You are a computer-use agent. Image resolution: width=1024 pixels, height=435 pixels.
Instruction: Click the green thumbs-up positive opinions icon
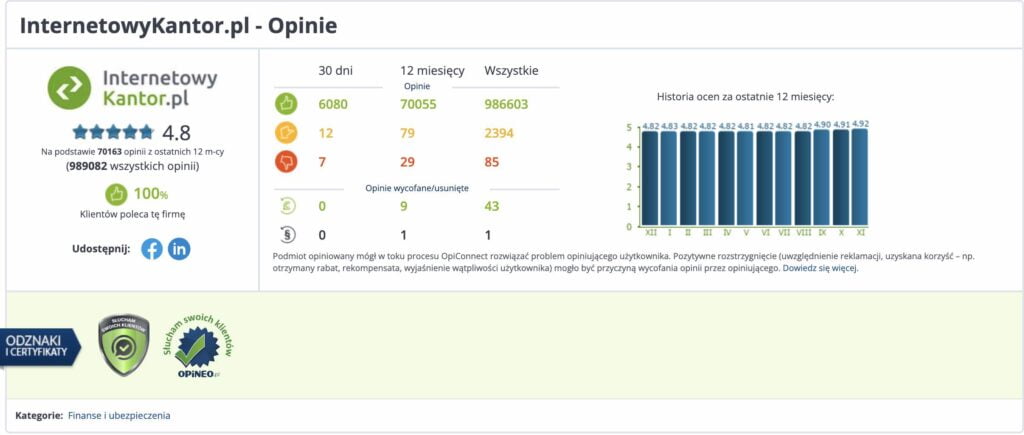(286, 104)
